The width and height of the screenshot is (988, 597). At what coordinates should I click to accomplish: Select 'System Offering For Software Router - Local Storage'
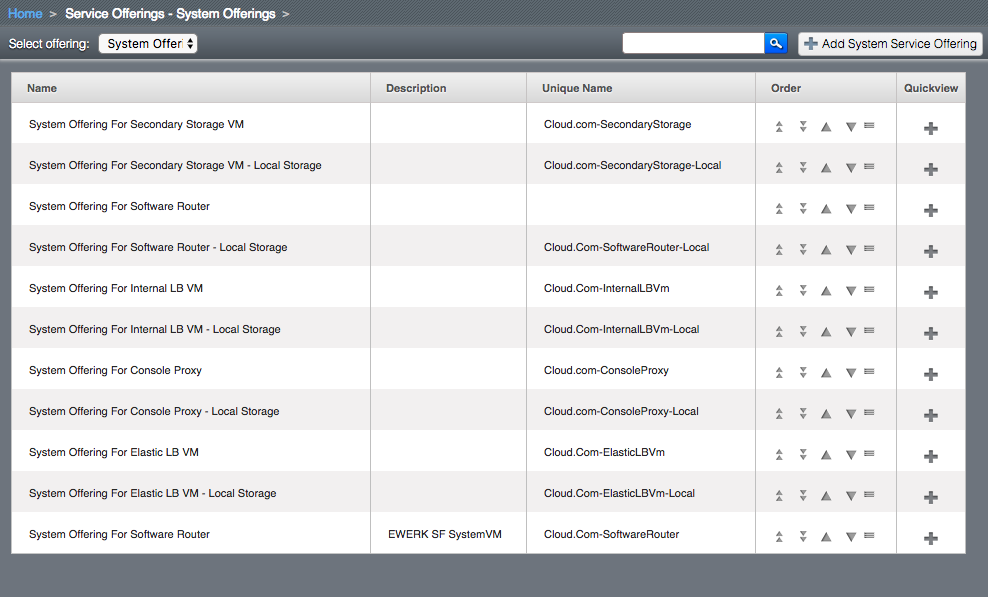point(158,247)
